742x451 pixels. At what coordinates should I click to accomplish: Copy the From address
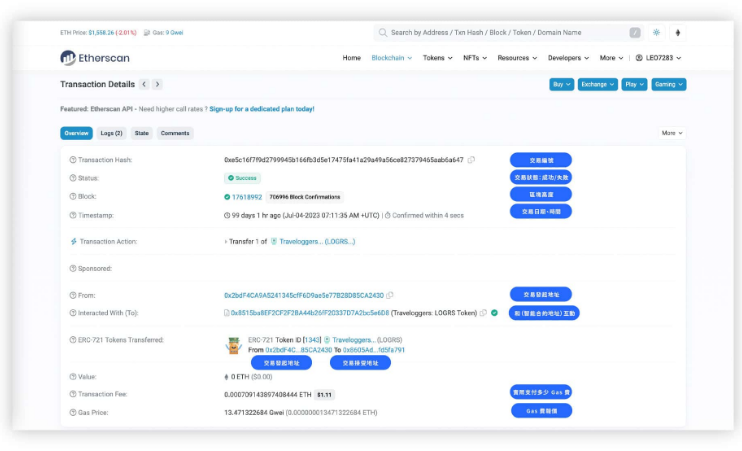pos(389,295)
